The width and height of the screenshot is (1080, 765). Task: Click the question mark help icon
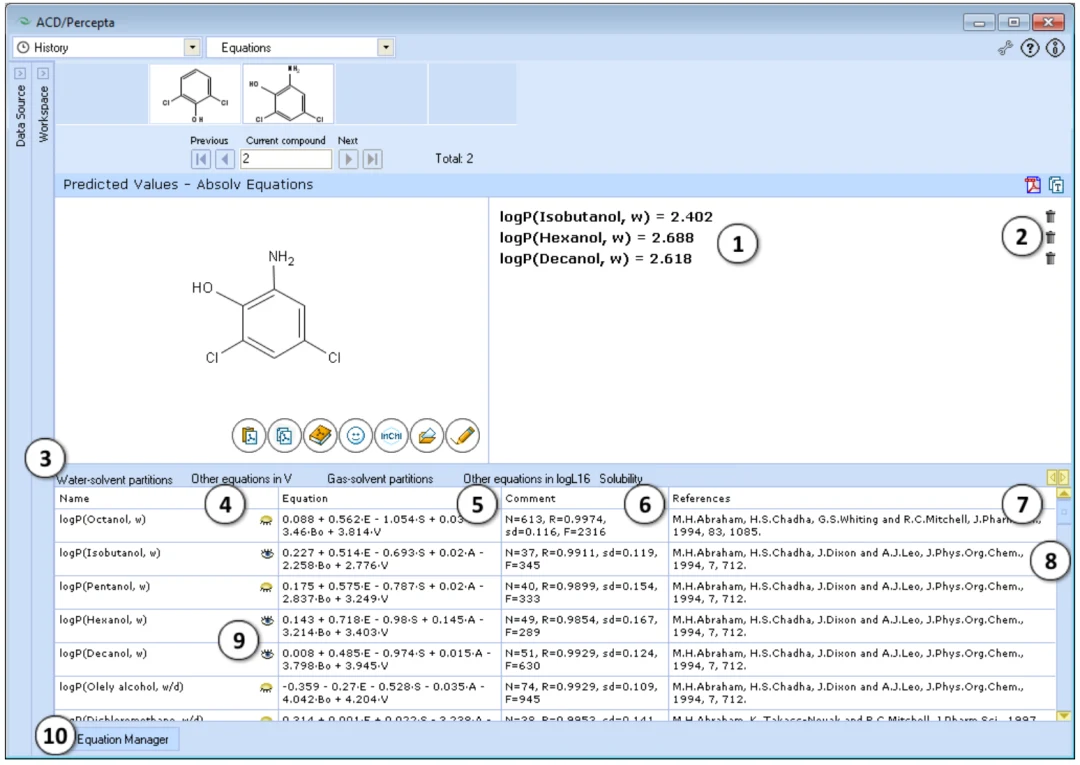click(1030, 48)
